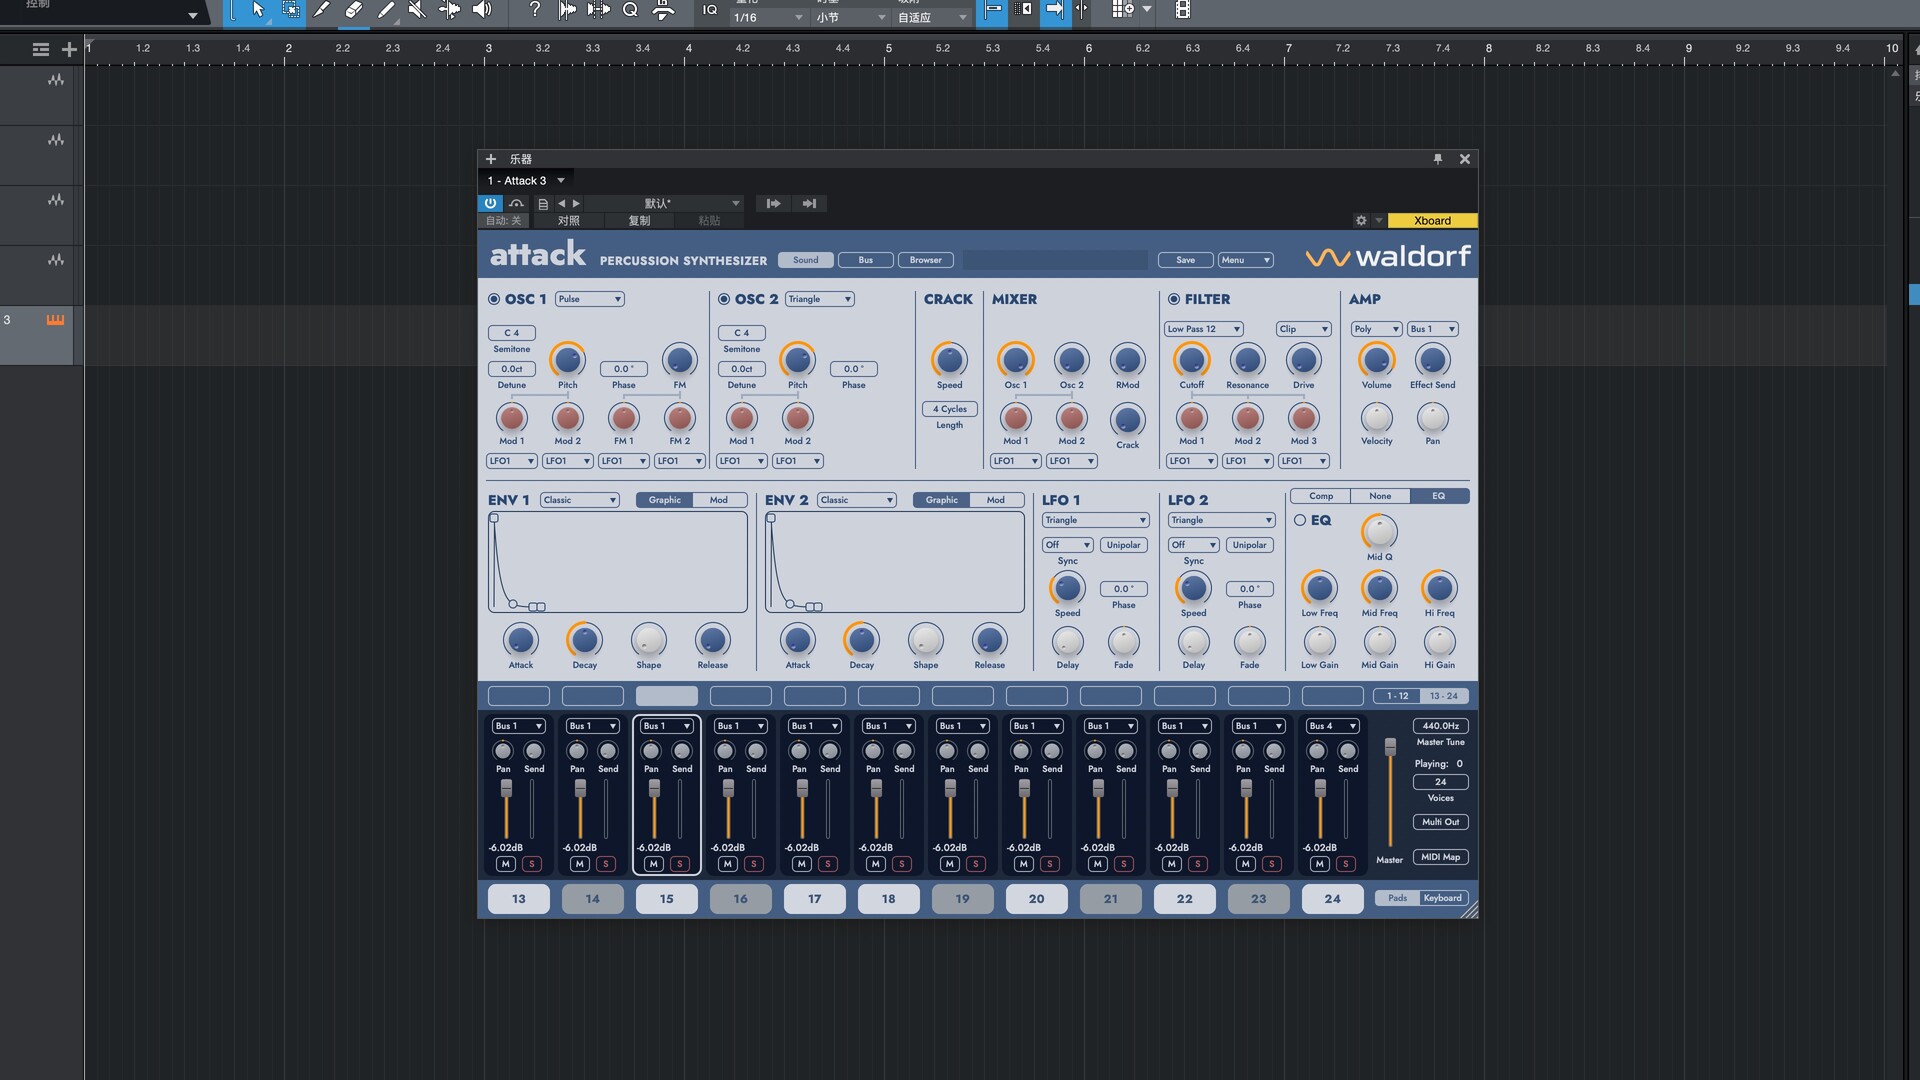This screenshot has width=1920, height=1080.
Task: Click the Master volume fader
Action: (x=1390, y=747)
